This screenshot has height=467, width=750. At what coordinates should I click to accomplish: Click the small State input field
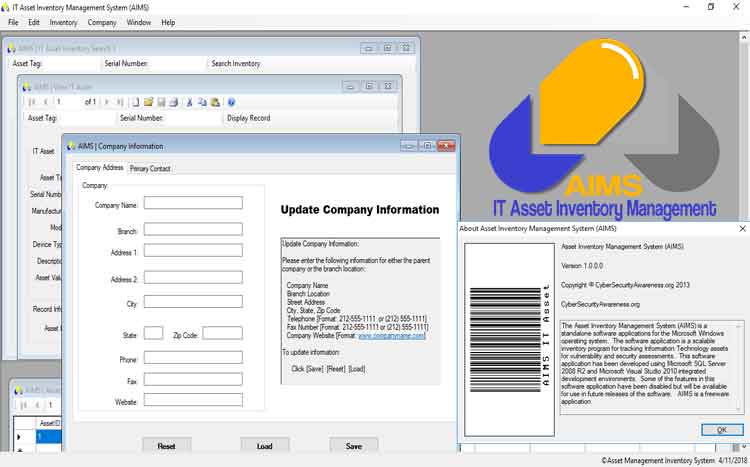pyautogui.click(x=153, y=333)
